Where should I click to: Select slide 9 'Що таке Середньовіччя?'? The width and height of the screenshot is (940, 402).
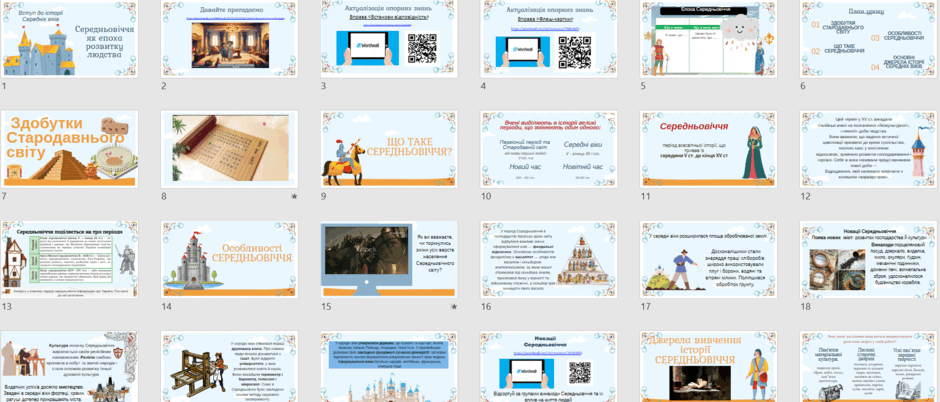pyautogui.click(x=389, y=149)
